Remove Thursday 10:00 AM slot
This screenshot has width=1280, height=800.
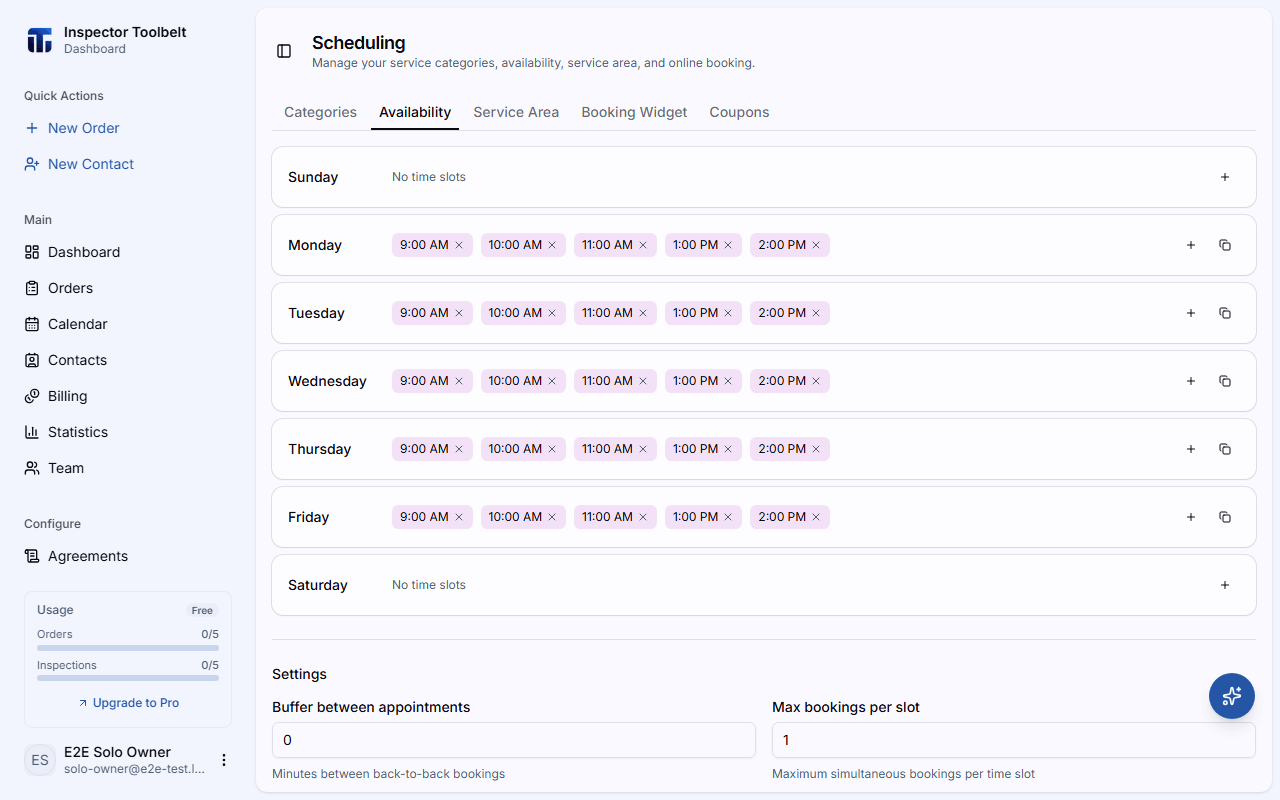point(552,449)
